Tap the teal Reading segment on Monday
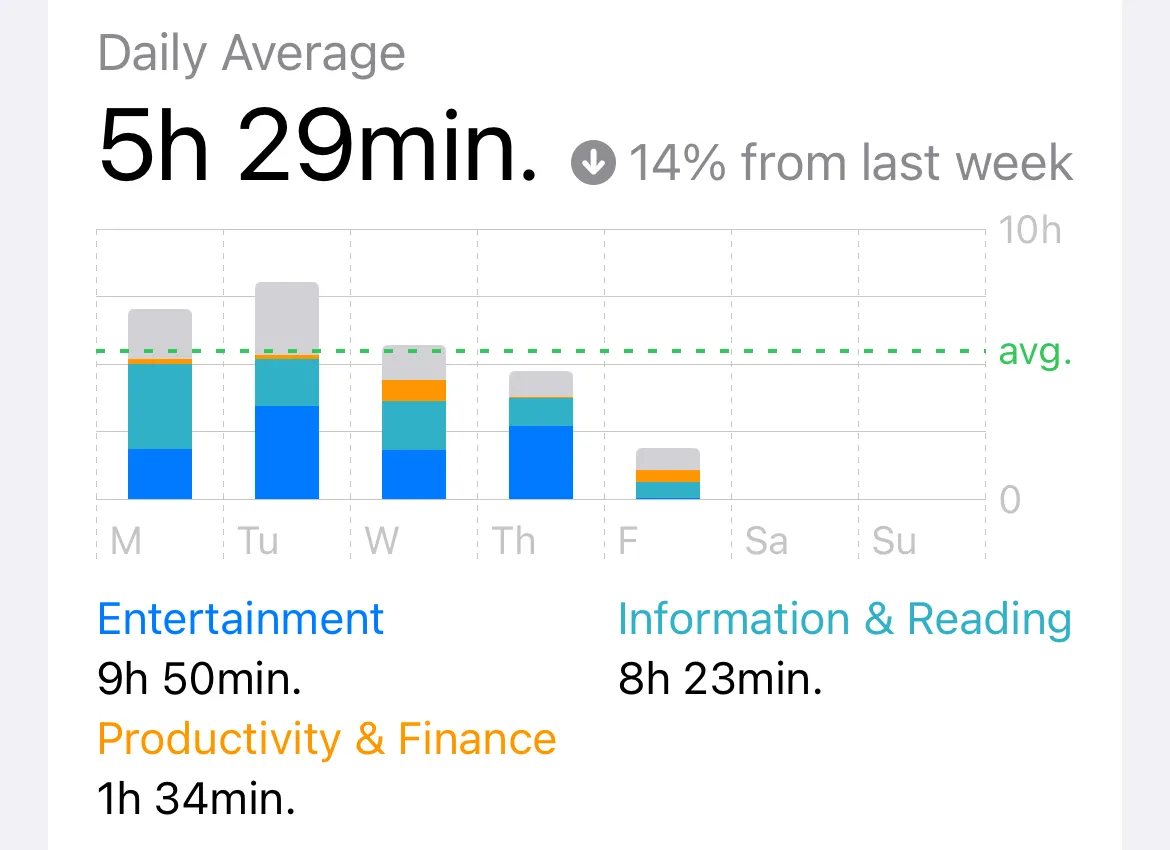This screenshot has width=1170, height=850. pyautogui.click(x=160, y=406)
